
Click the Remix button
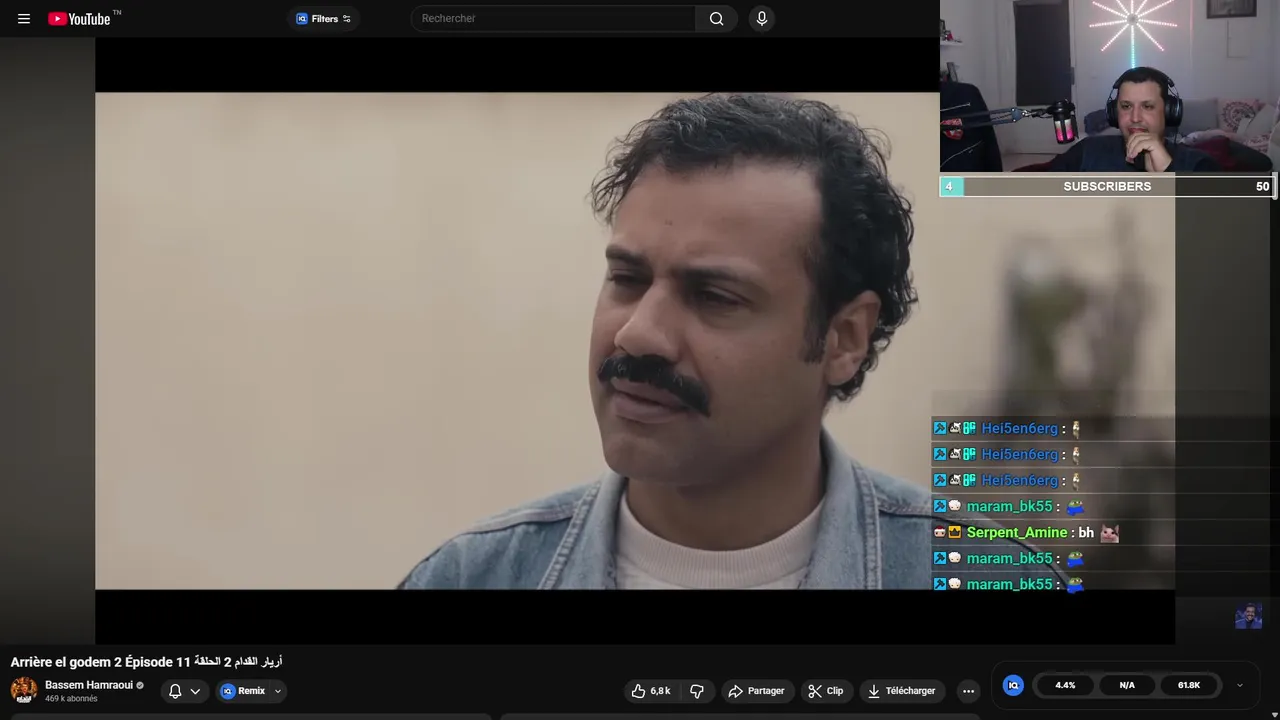[243, 691]
